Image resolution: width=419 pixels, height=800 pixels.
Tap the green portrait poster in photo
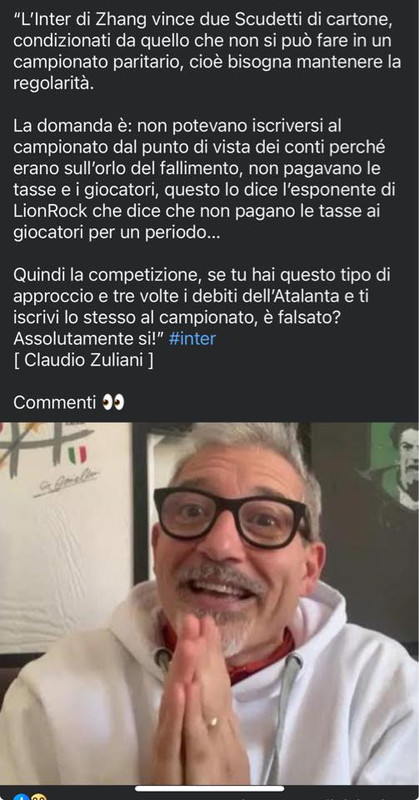[x=395, y=469]
